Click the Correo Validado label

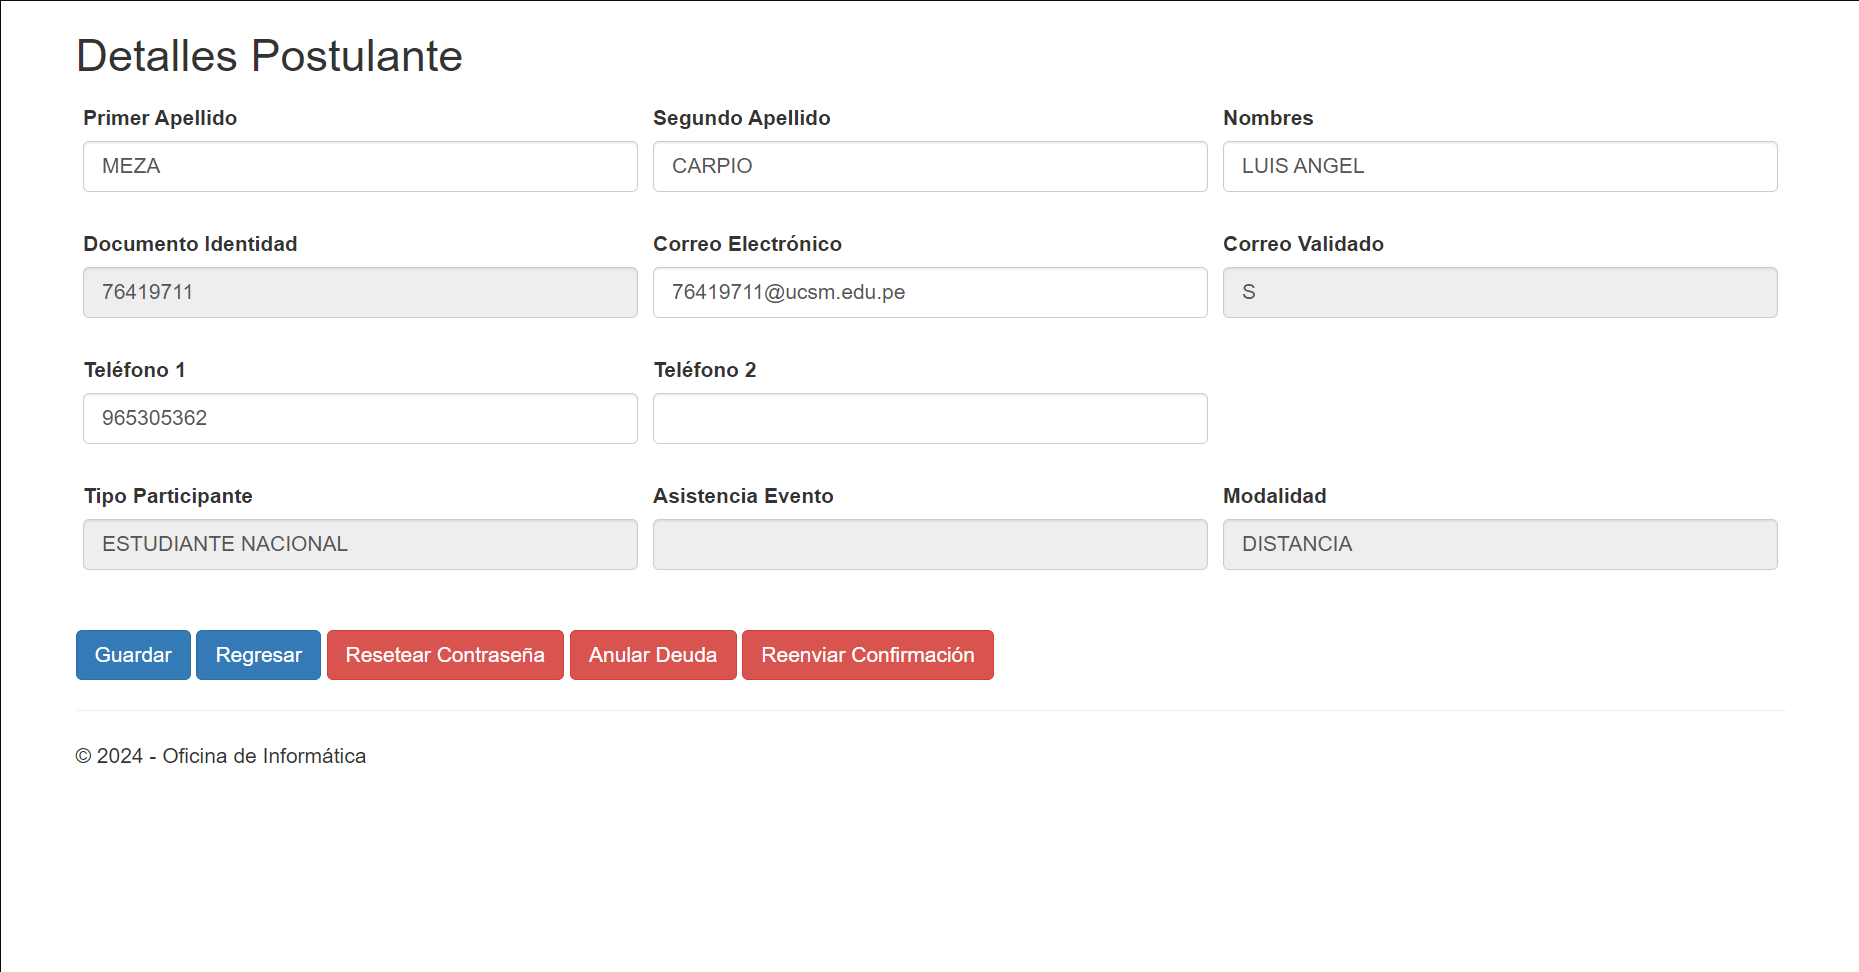point(1303,244)
